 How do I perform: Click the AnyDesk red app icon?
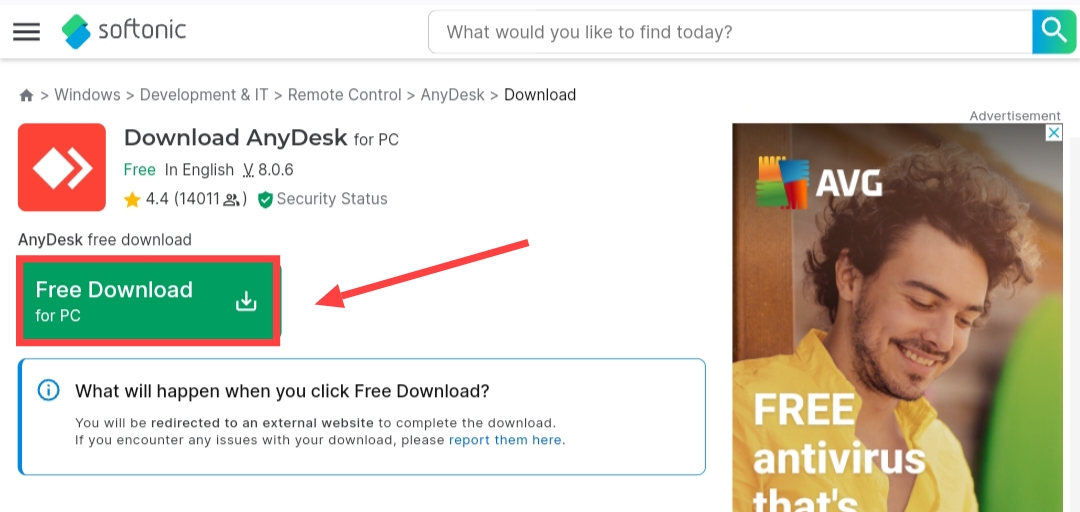click(x=62, y=167)
